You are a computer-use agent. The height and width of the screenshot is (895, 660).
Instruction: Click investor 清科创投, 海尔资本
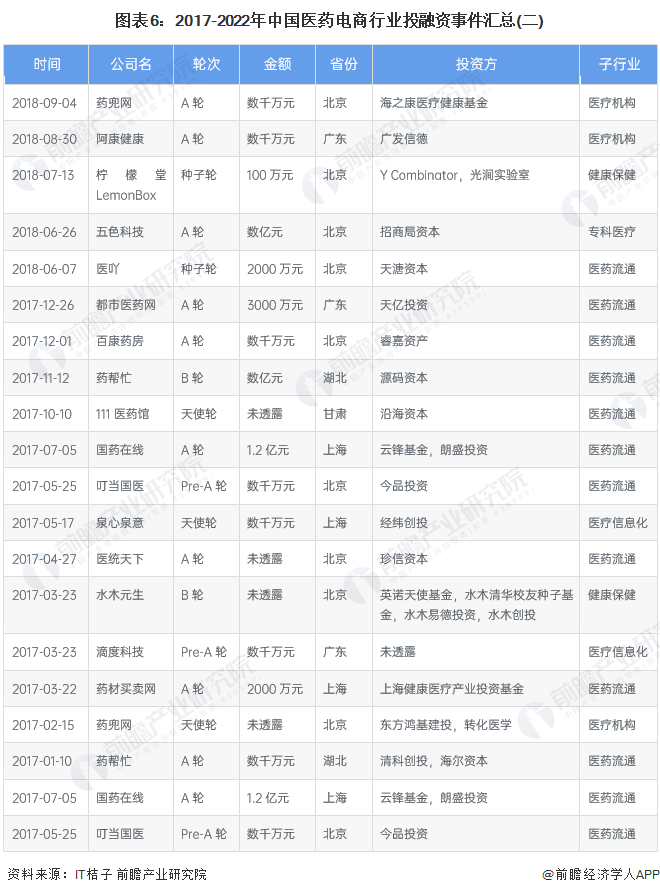(x=434, y=761)
